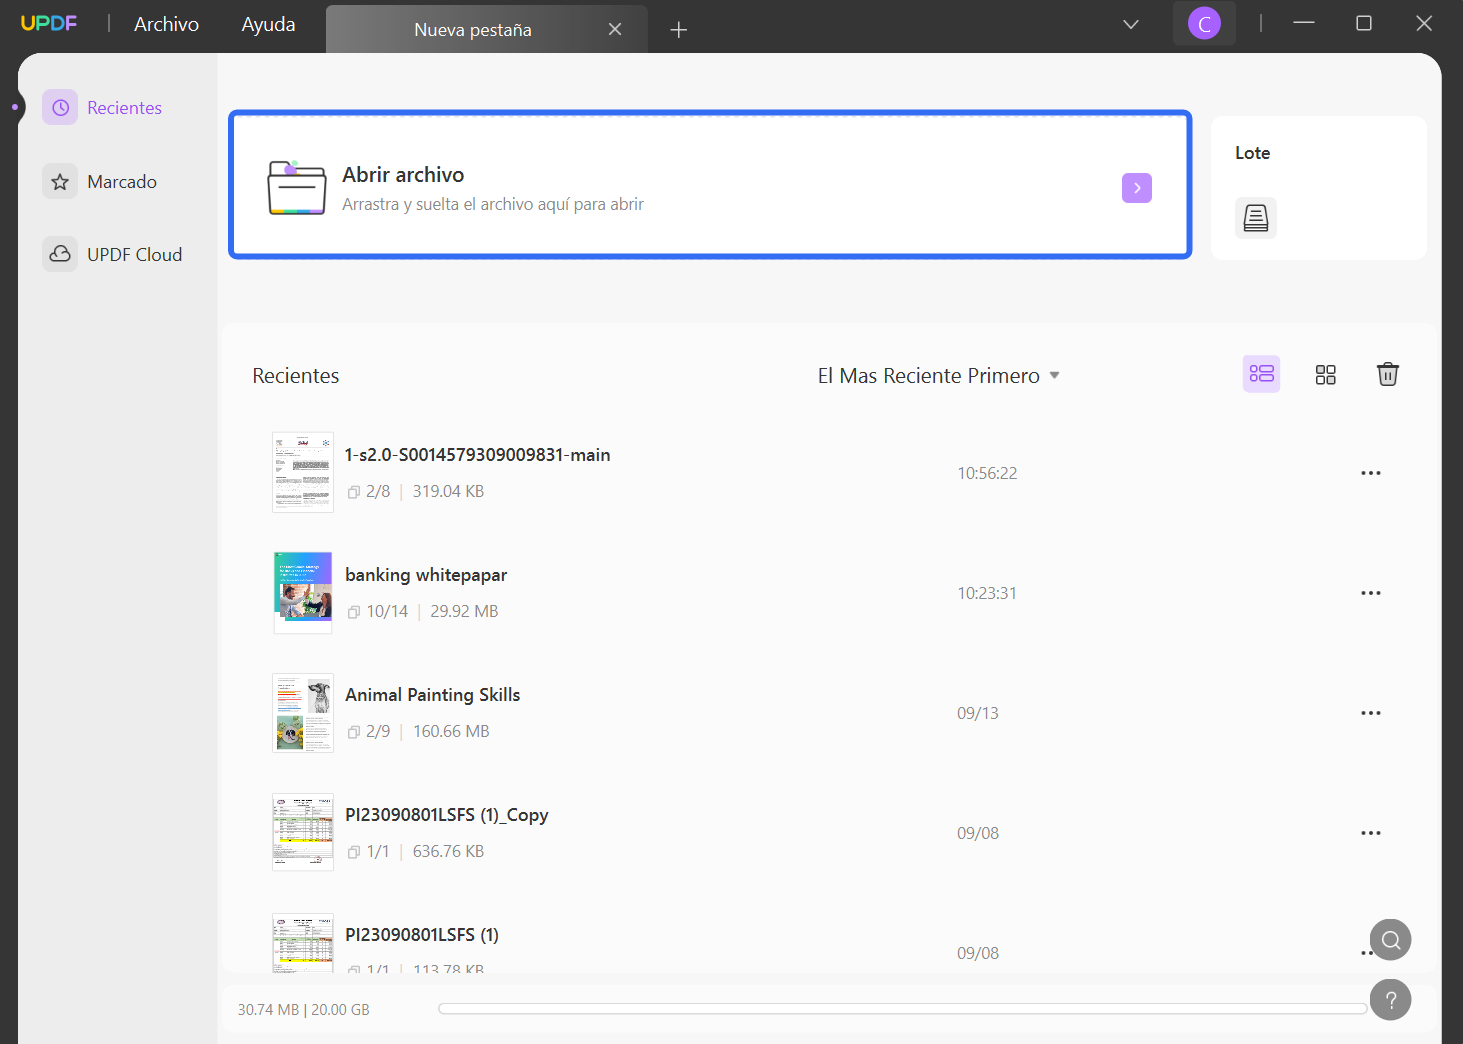Screen dimensions: 1463x1044
Task: Open the El Mas Reciente Primero sort dropdown
Action: click(938, 375)
